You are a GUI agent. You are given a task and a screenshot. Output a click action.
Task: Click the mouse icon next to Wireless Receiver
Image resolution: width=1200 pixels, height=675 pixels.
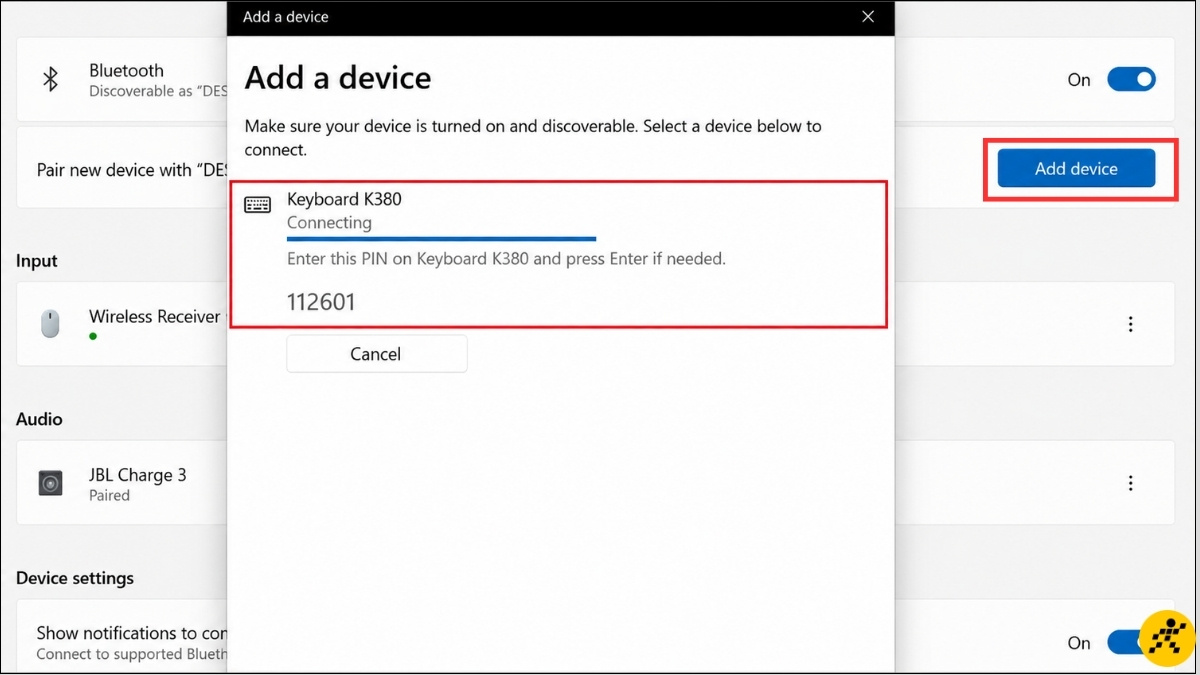pyautogui.click(x=50, y=324)
